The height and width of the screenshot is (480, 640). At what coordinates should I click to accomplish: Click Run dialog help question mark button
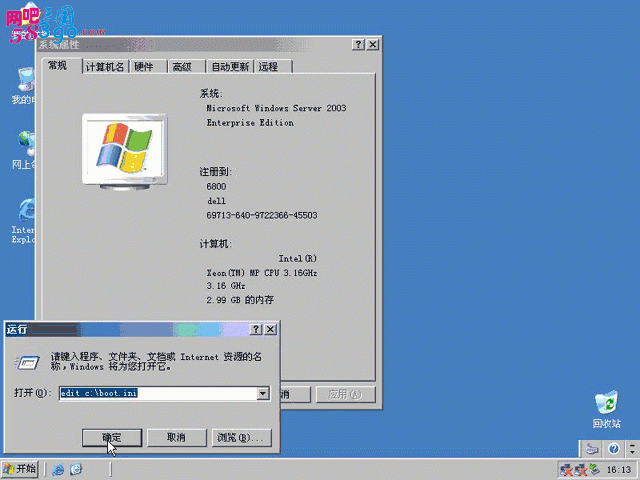click(x=256, y=329)
